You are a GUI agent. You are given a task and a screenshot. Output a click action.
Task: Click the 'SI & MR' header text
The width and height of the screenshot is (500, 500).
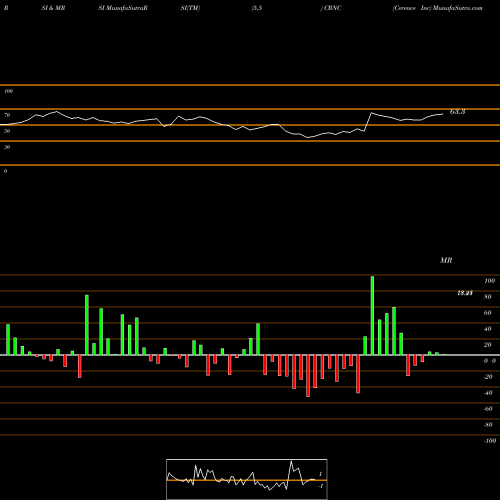(53, 8)
